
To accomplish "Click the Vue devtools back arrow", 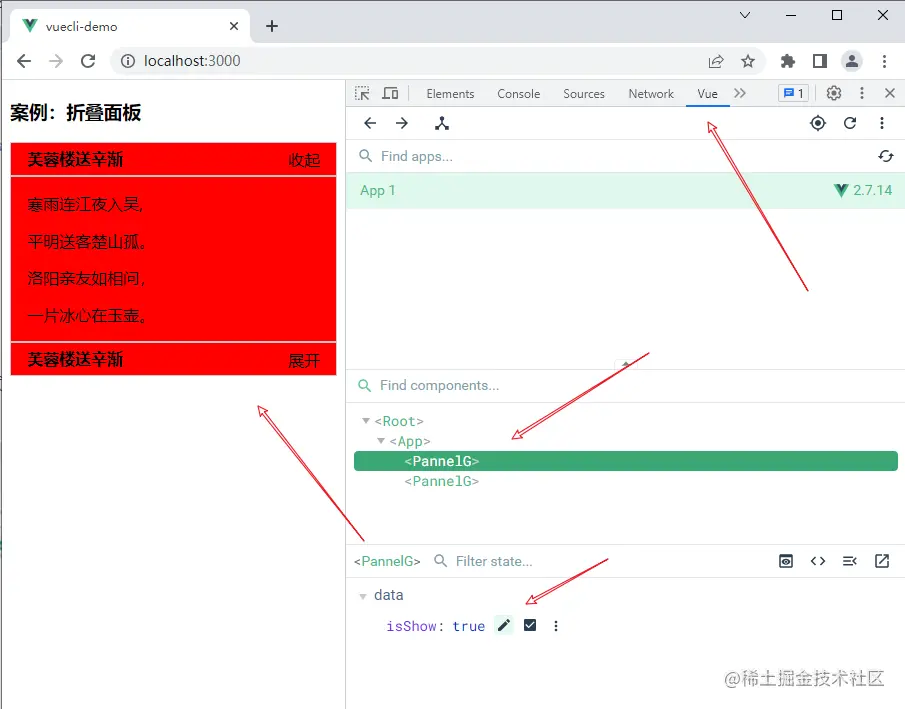I will 370,123.
